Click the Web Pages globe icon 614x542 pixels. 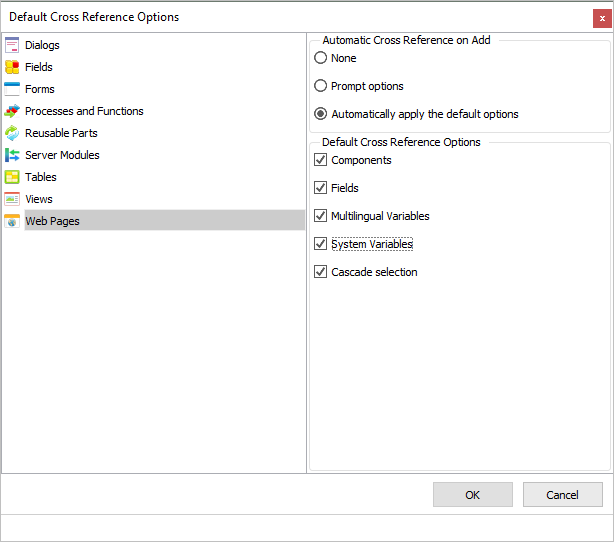pyautogui.click(x=12, y=221)
